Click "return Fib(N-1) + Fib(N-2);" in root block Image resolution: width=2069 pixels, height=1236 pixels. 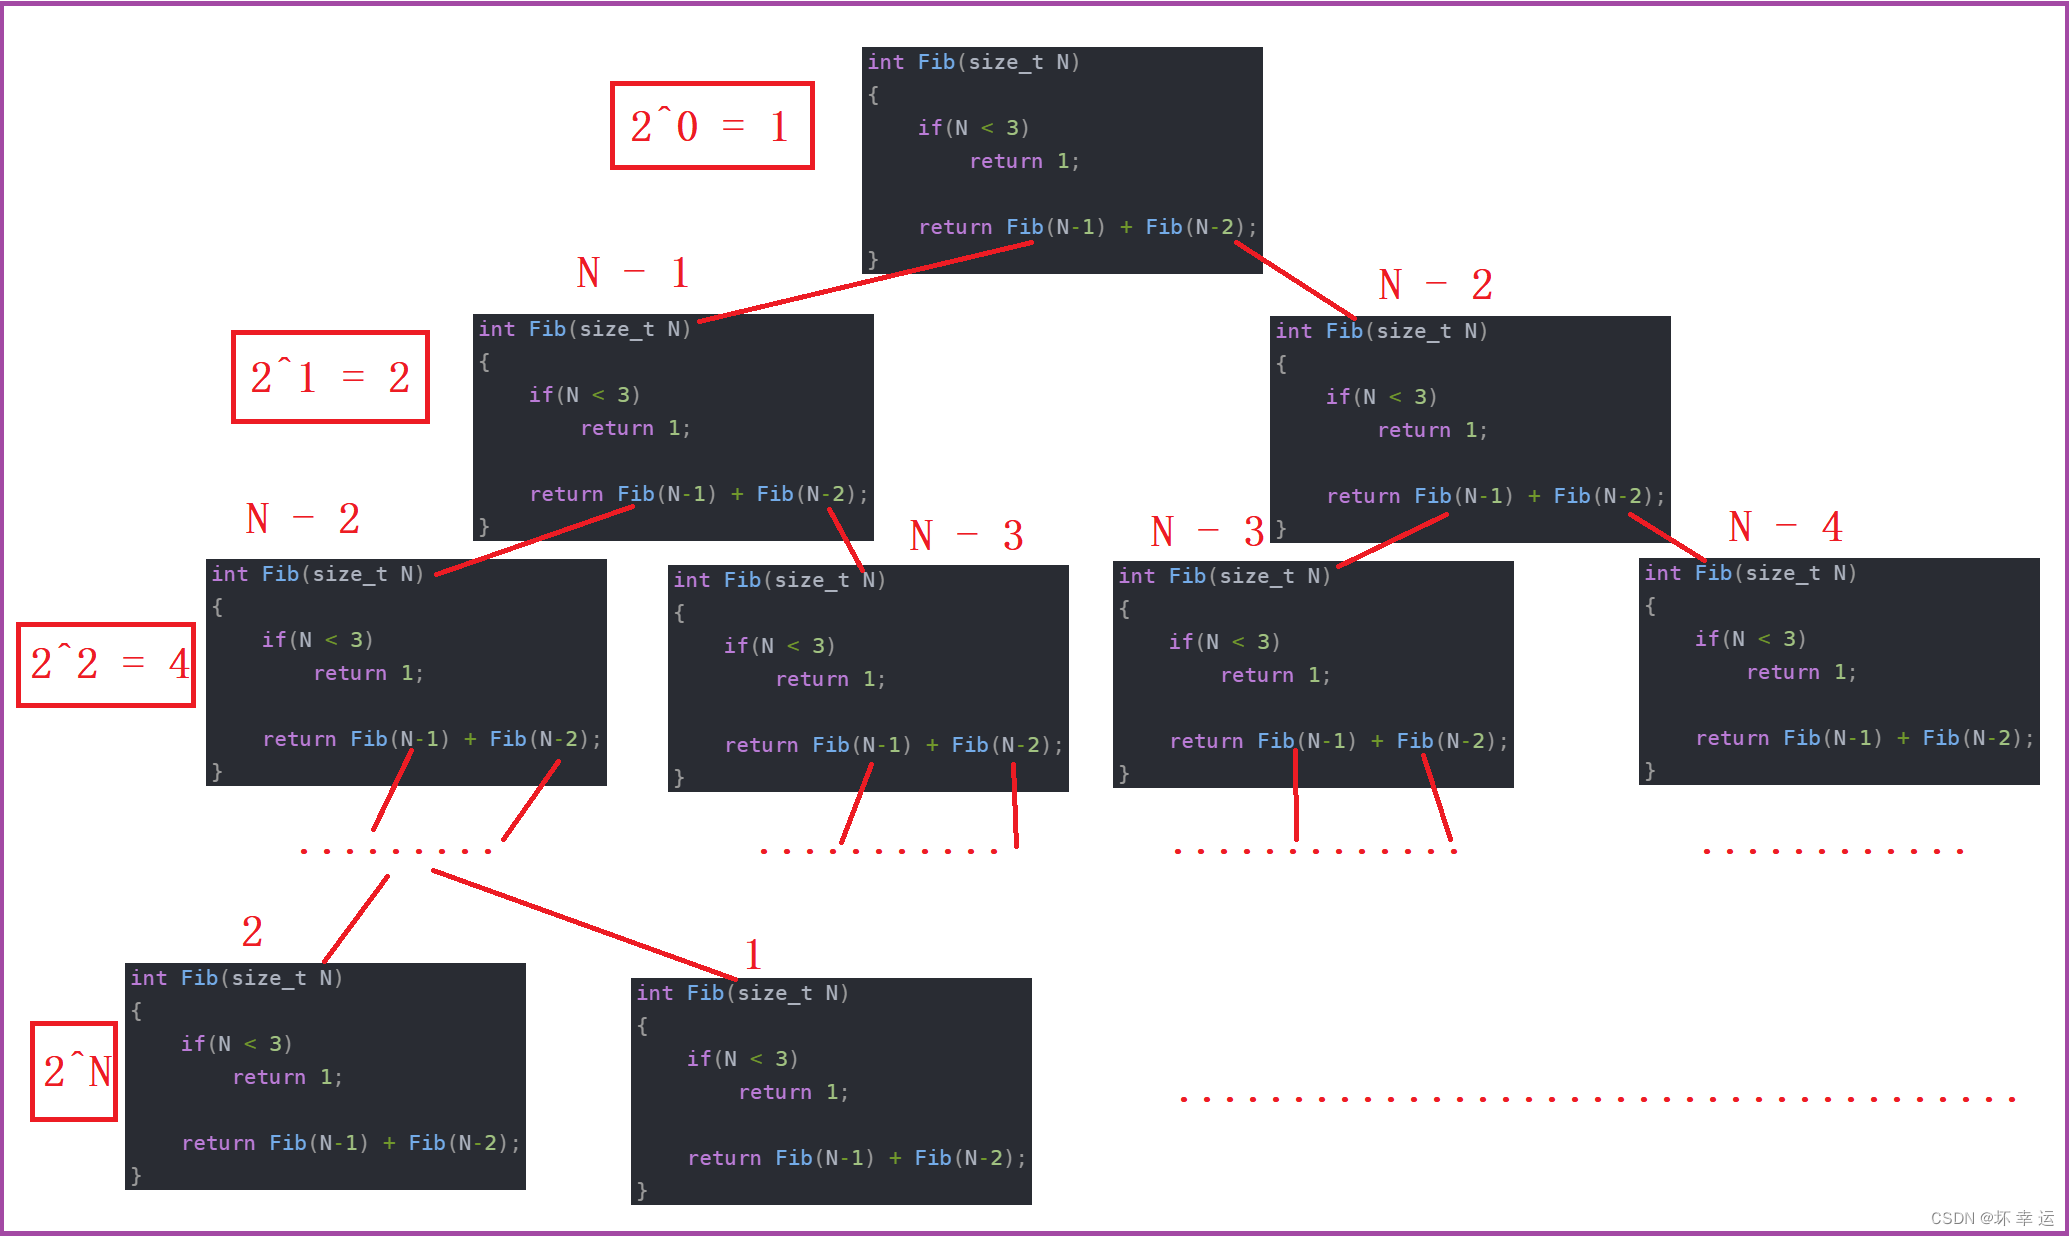pos(1087,227)
